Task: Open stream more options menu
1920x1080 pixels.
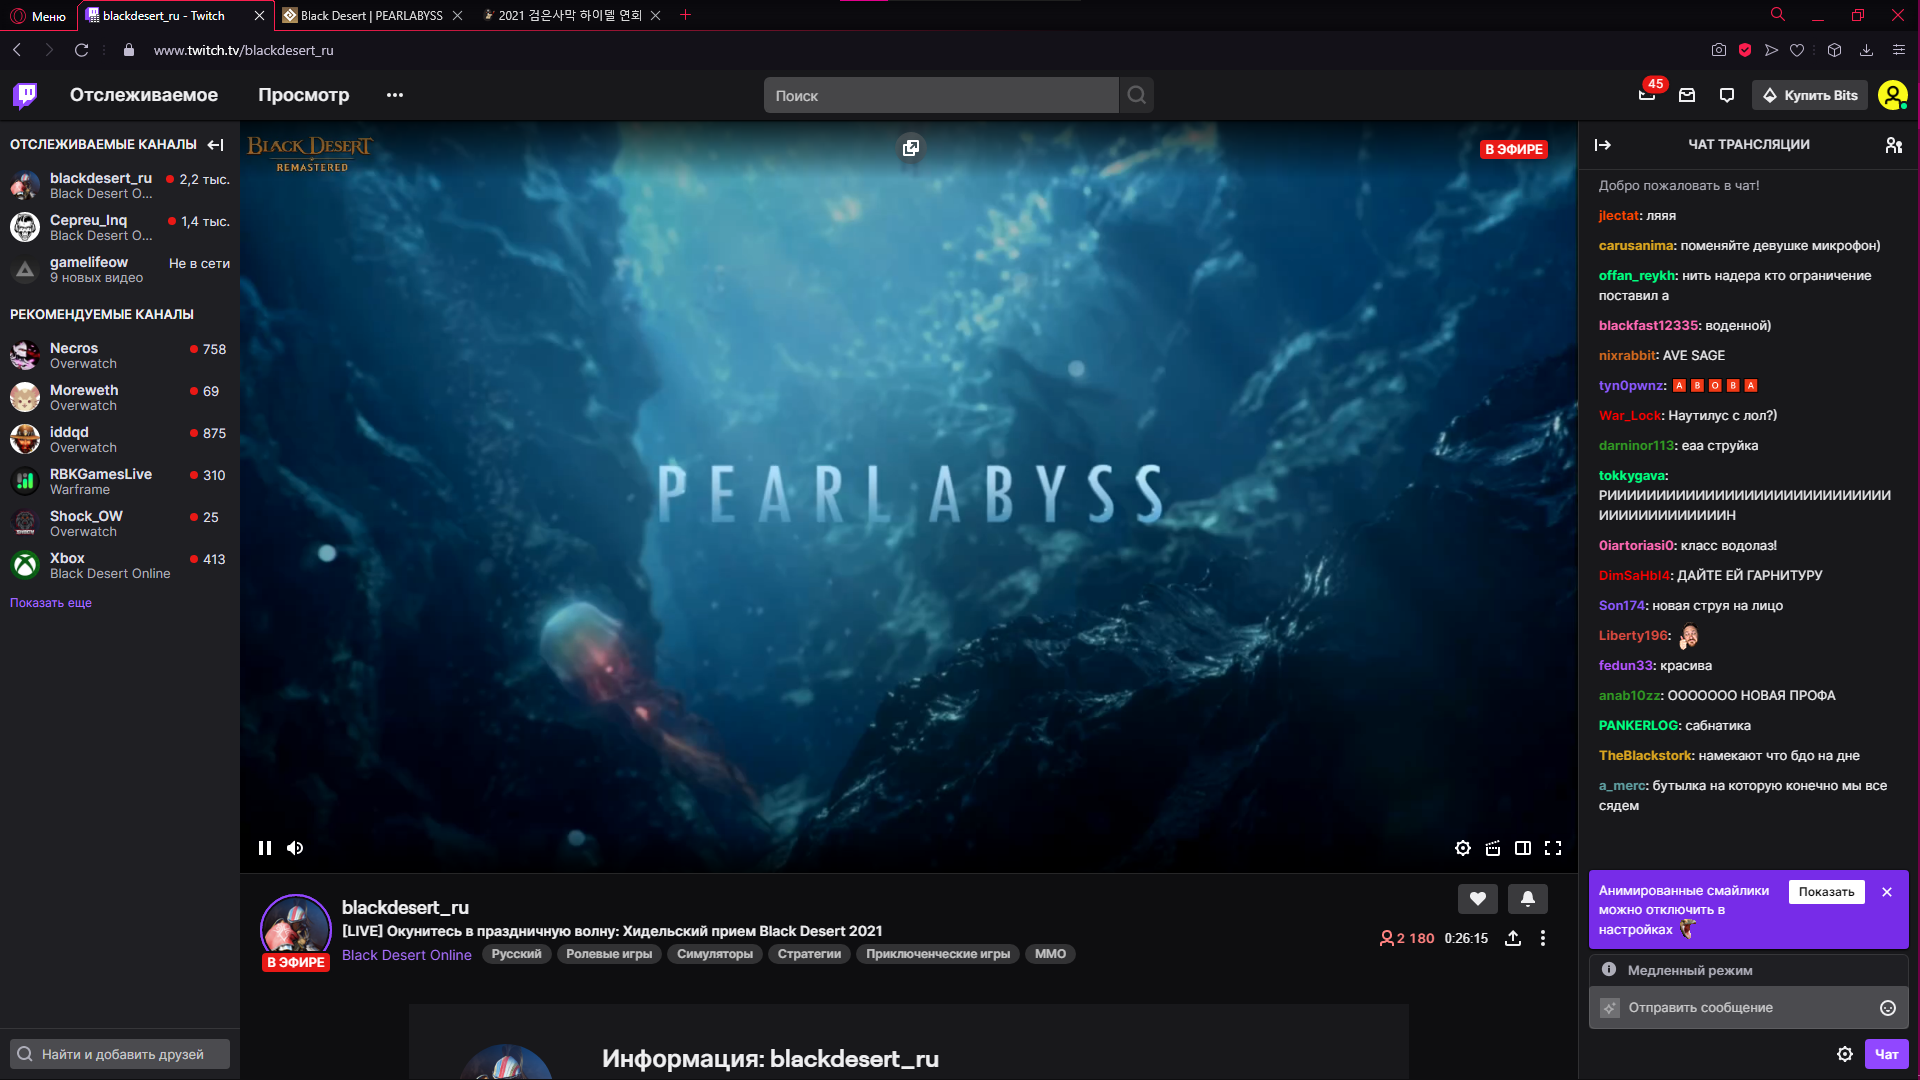Action: (x=1543, y=938)
